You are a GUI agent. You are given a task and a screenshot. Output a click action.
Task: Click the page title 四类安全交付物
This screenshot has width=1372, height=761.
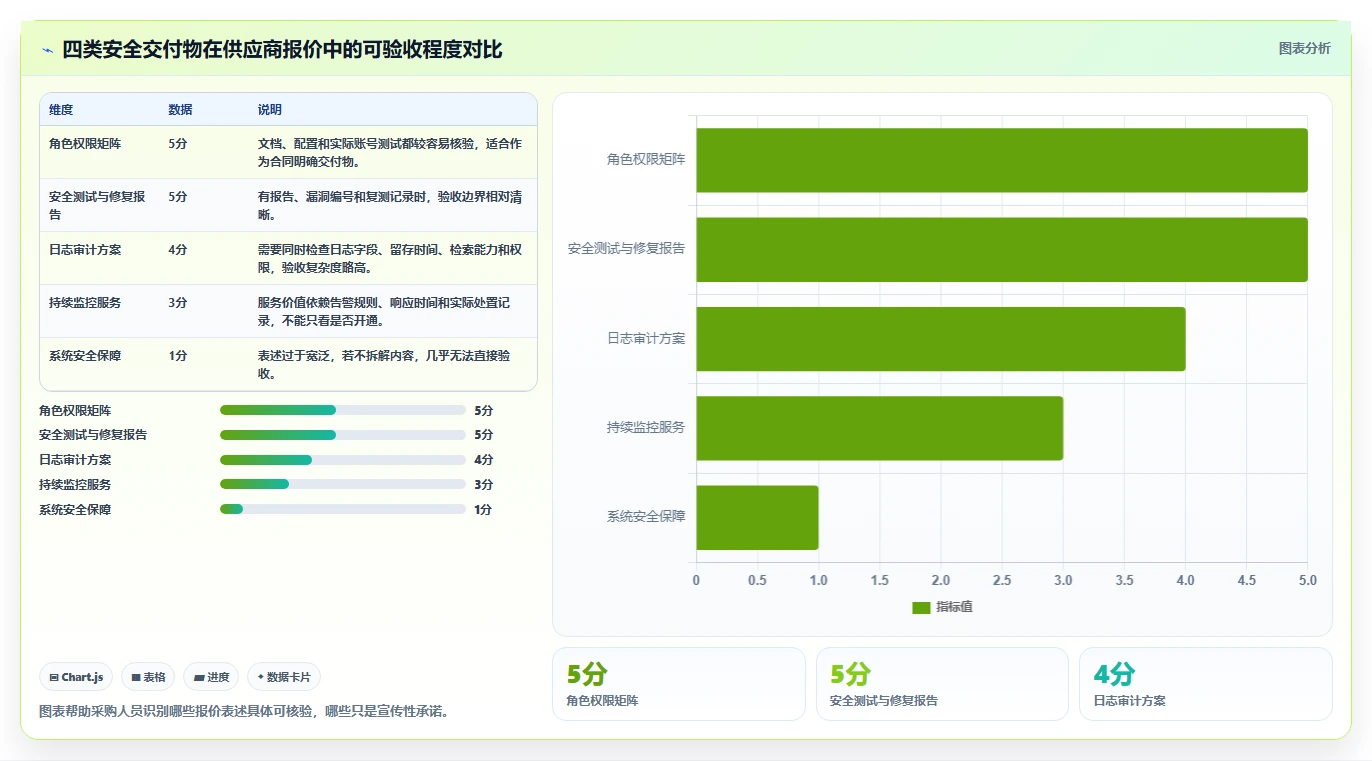(x=282, y=49)
